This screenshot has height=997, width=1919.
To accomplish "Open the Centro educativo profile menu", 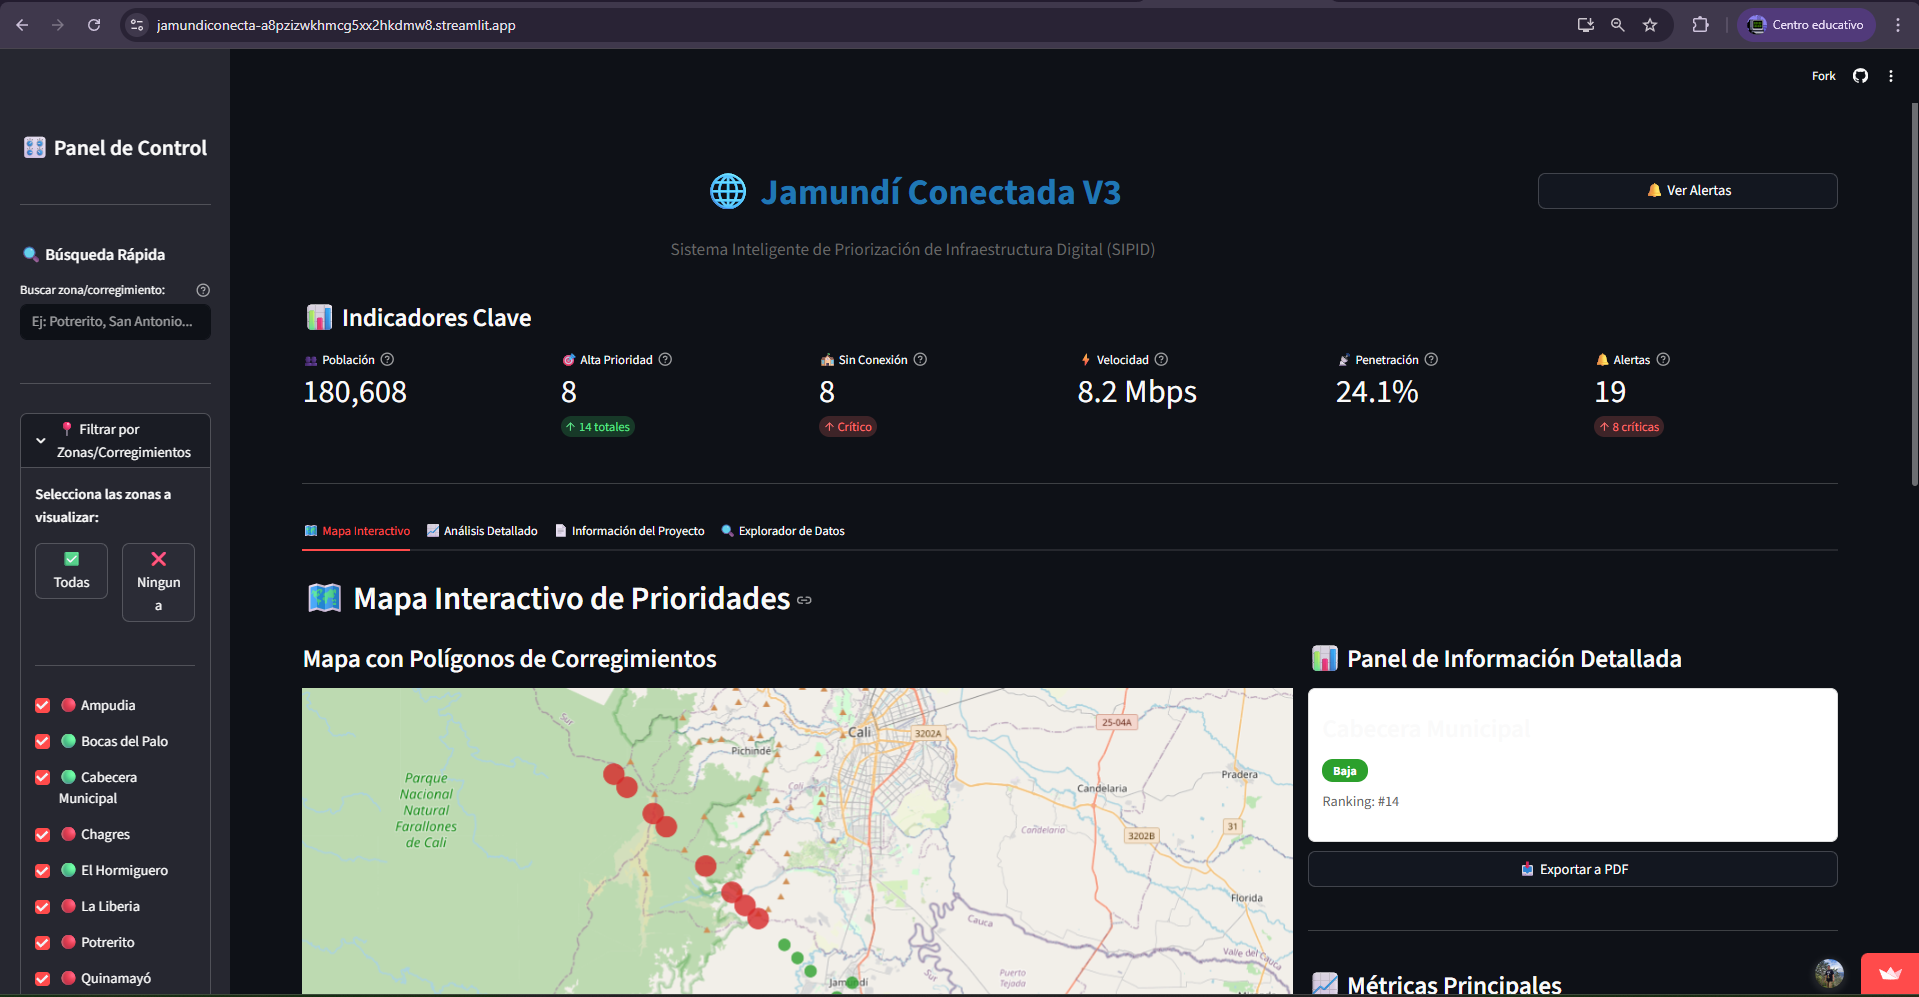I will point(1806,25).
